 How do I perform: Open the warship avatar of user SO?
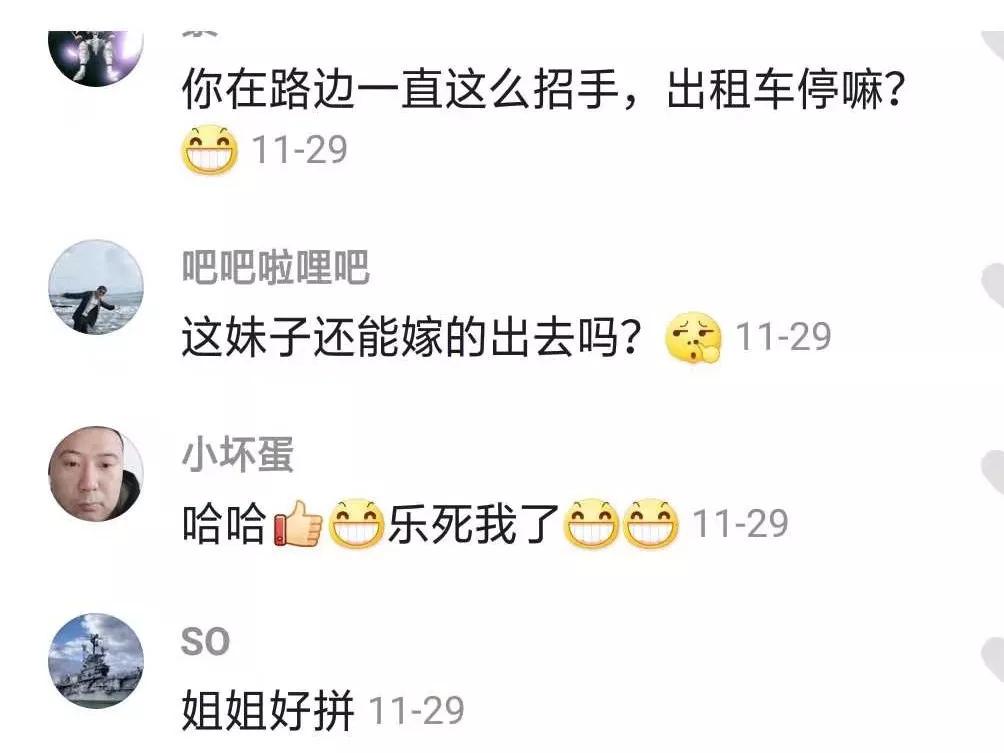pos(96,661)
